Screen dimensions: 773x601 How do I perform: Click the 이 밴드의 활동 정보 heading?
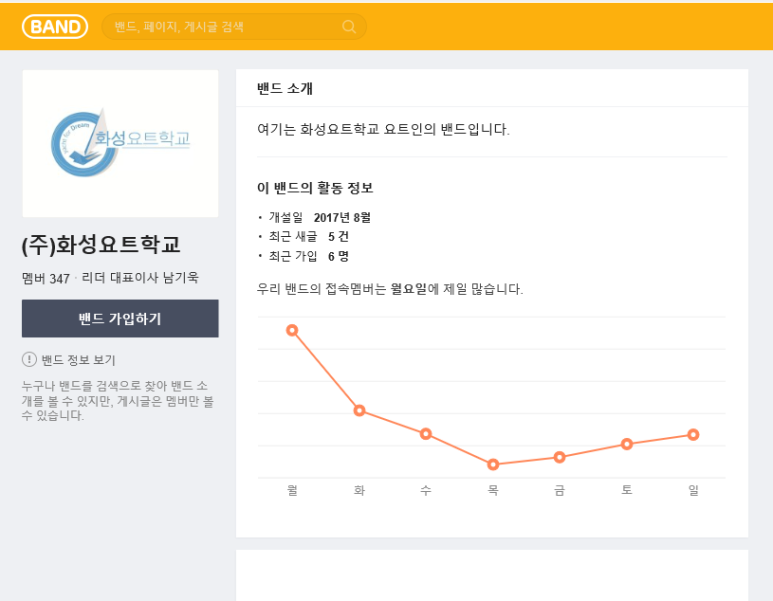coord(315,188)
